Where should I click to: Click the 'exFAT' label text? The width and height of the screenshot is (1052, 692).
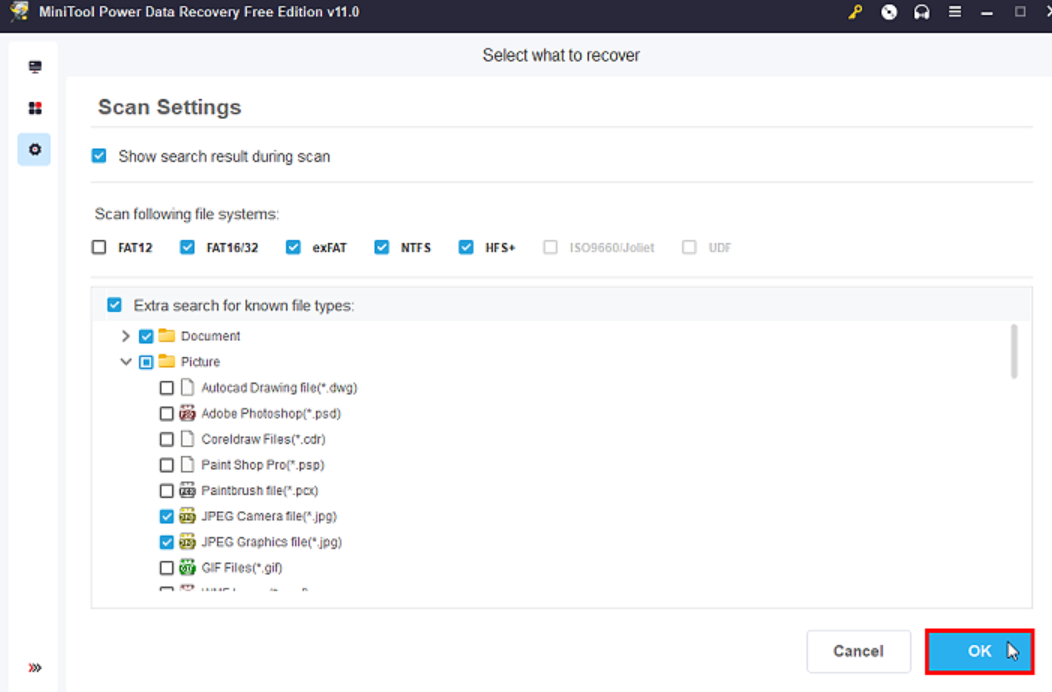tap(329, 248)
